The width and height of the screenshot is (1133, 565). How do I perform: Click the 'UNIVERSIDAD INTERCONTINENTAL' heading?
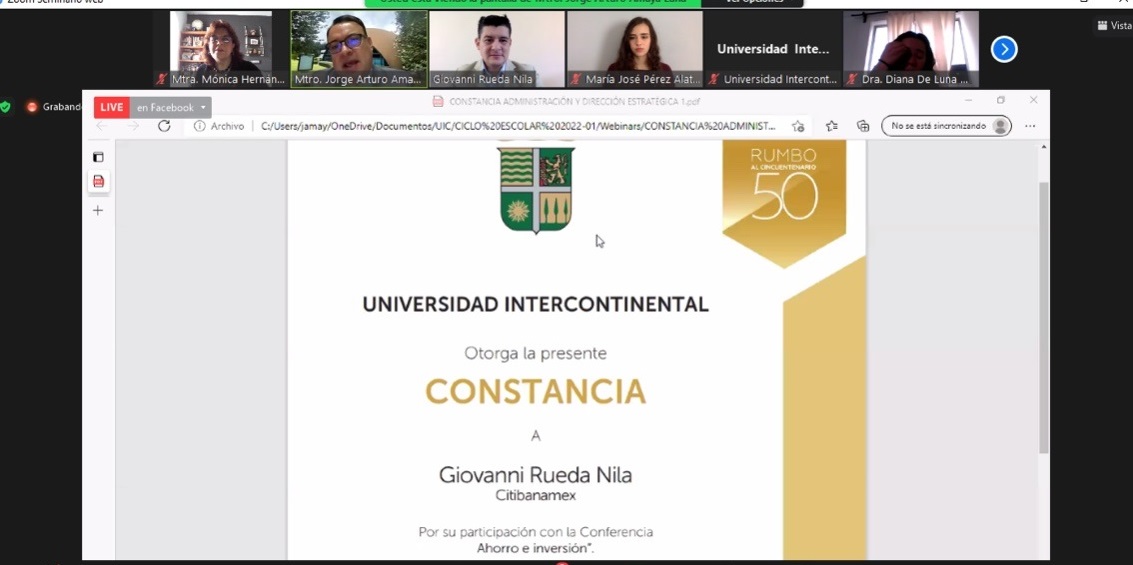(535, 304)
